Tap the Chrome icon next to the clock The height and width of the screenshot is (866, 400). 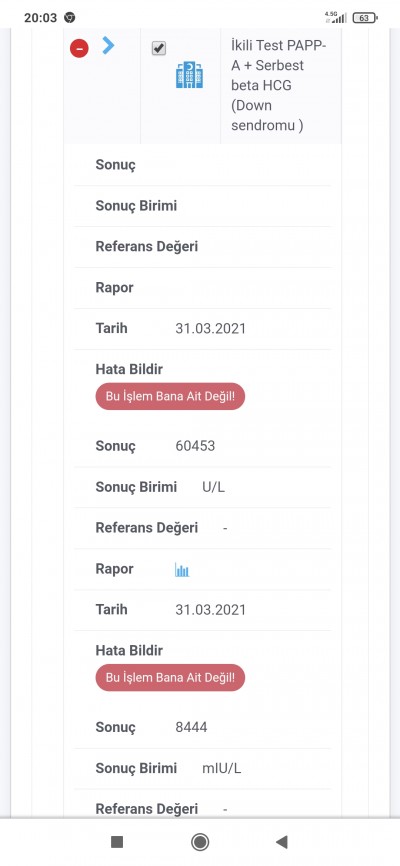[x=70, y=18]
